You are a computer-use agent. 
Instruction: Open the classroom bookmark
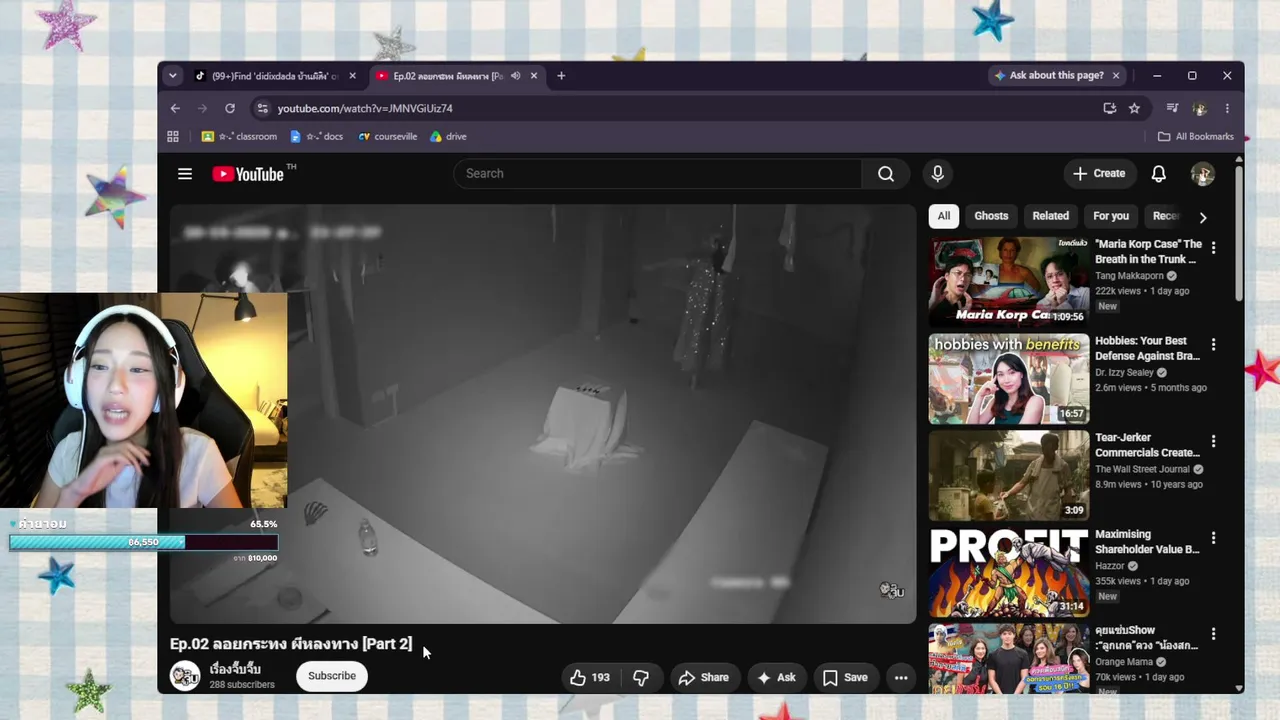[240, 136]
